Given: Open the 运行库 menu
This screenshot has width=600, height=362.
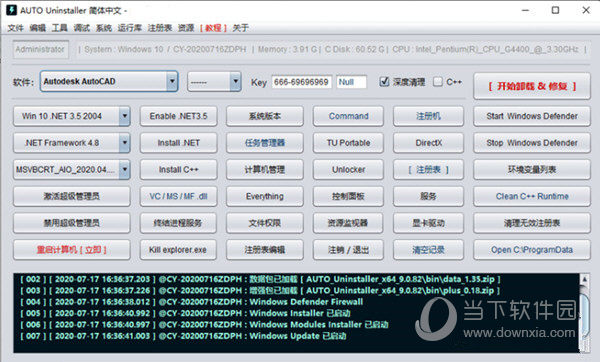Looking at the screenshot, I should tap(129, 28).
